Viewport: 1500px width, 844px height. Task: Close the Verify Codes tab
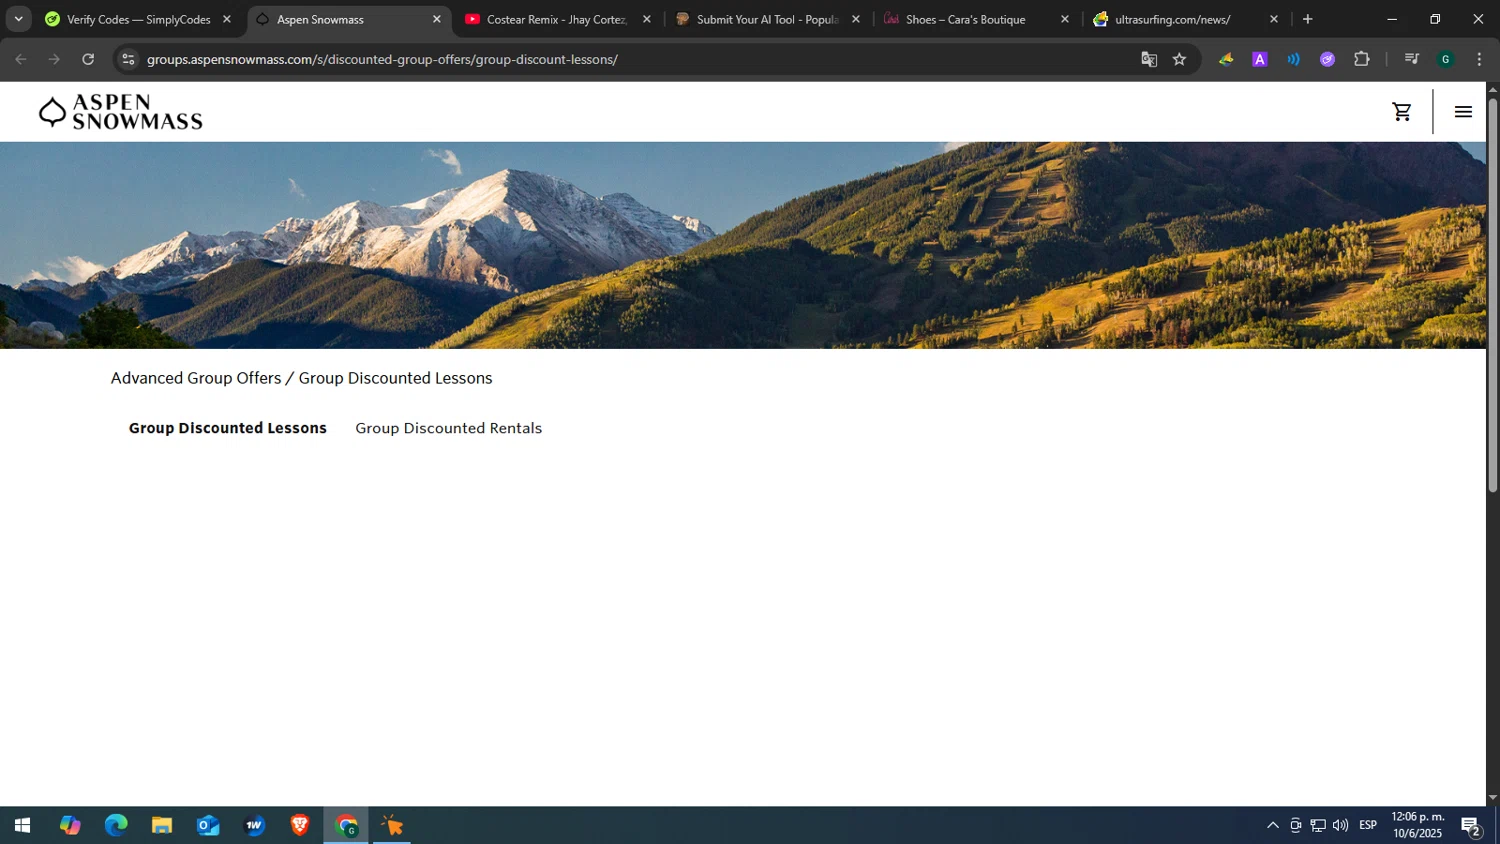click(x=226, y=19)
